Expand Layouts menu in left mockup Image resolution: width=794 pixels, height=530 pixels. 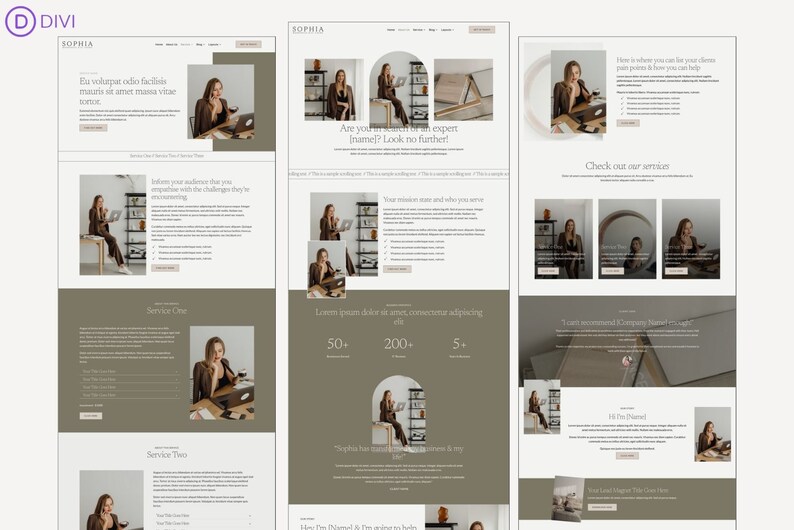click(x=215, y=45)
